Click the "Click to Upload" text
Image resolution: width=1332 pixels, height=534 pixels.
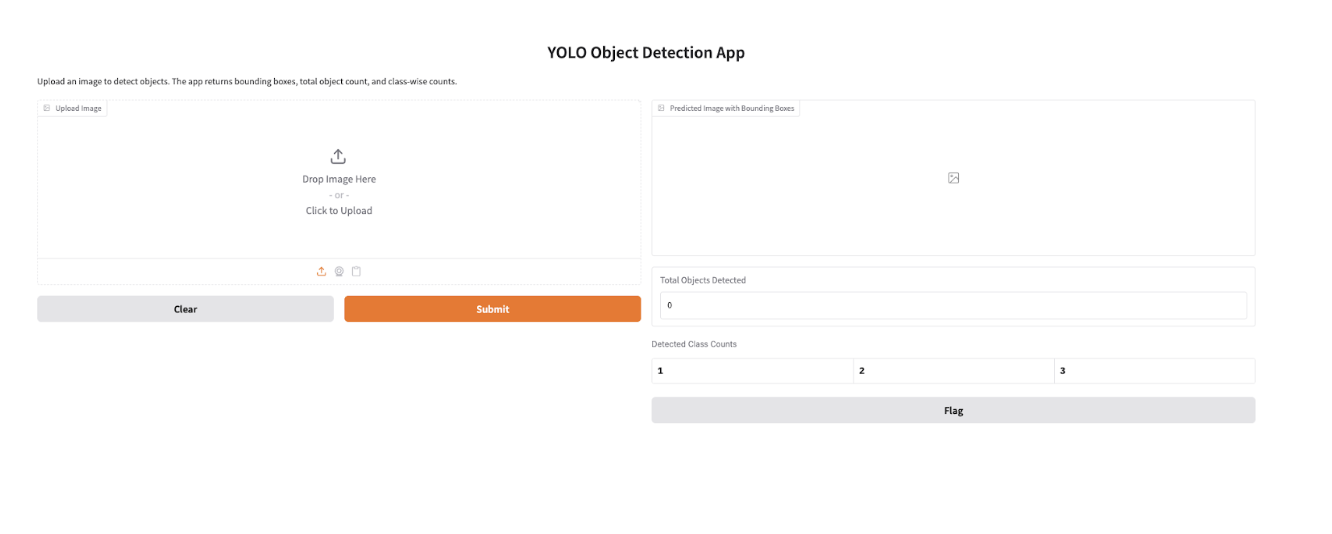coord(339,211)
